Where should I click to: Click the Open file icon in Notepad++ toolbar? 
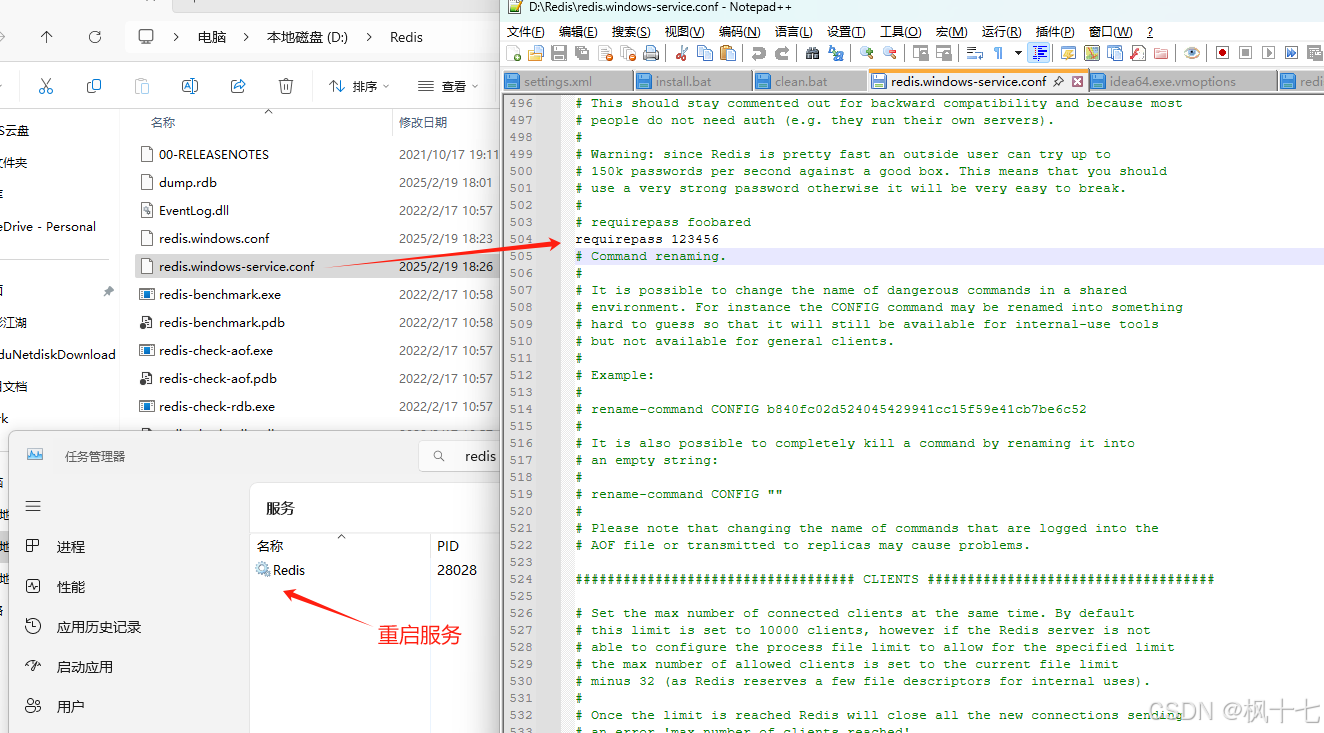click(x=535, y=53)
